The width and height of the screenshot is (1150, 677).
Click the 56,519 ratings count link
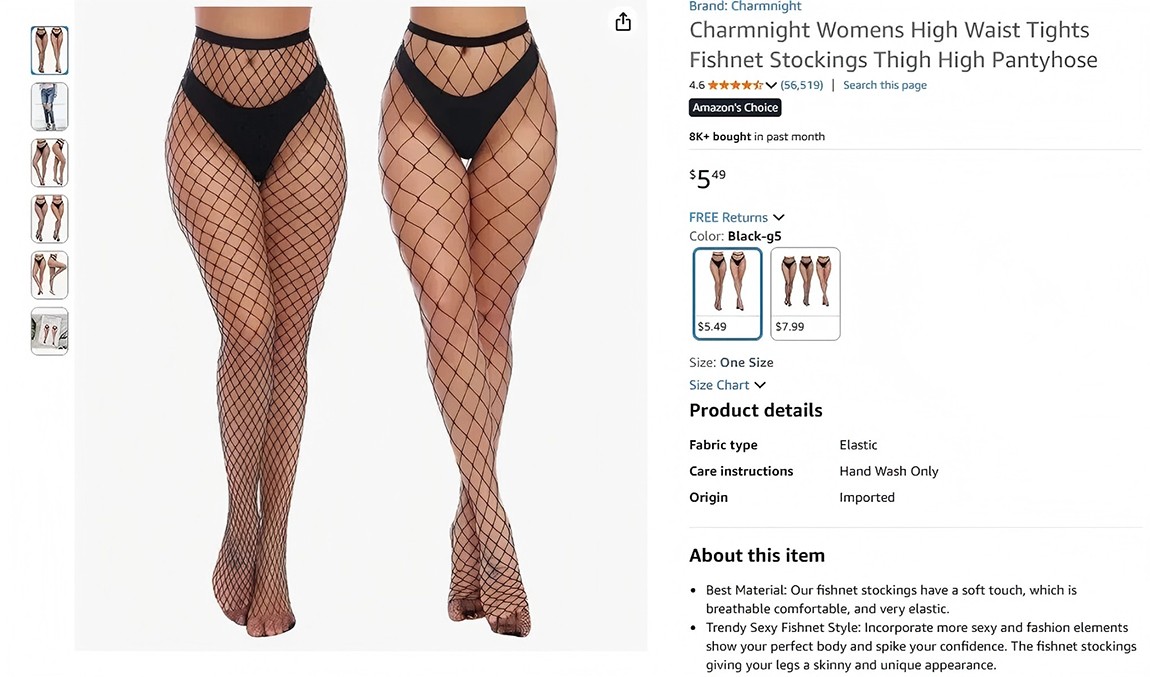click(801, 85)
